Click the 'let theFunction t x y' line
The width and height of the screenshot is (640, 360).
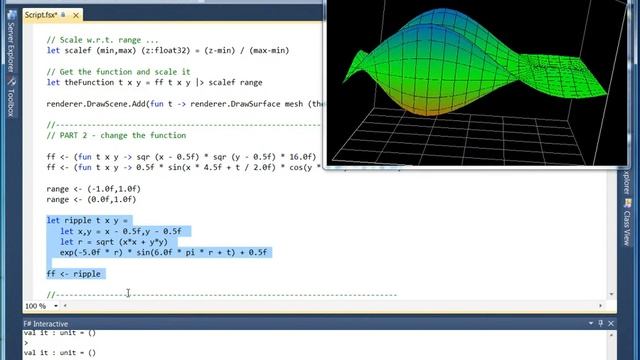tap(154, 82)
